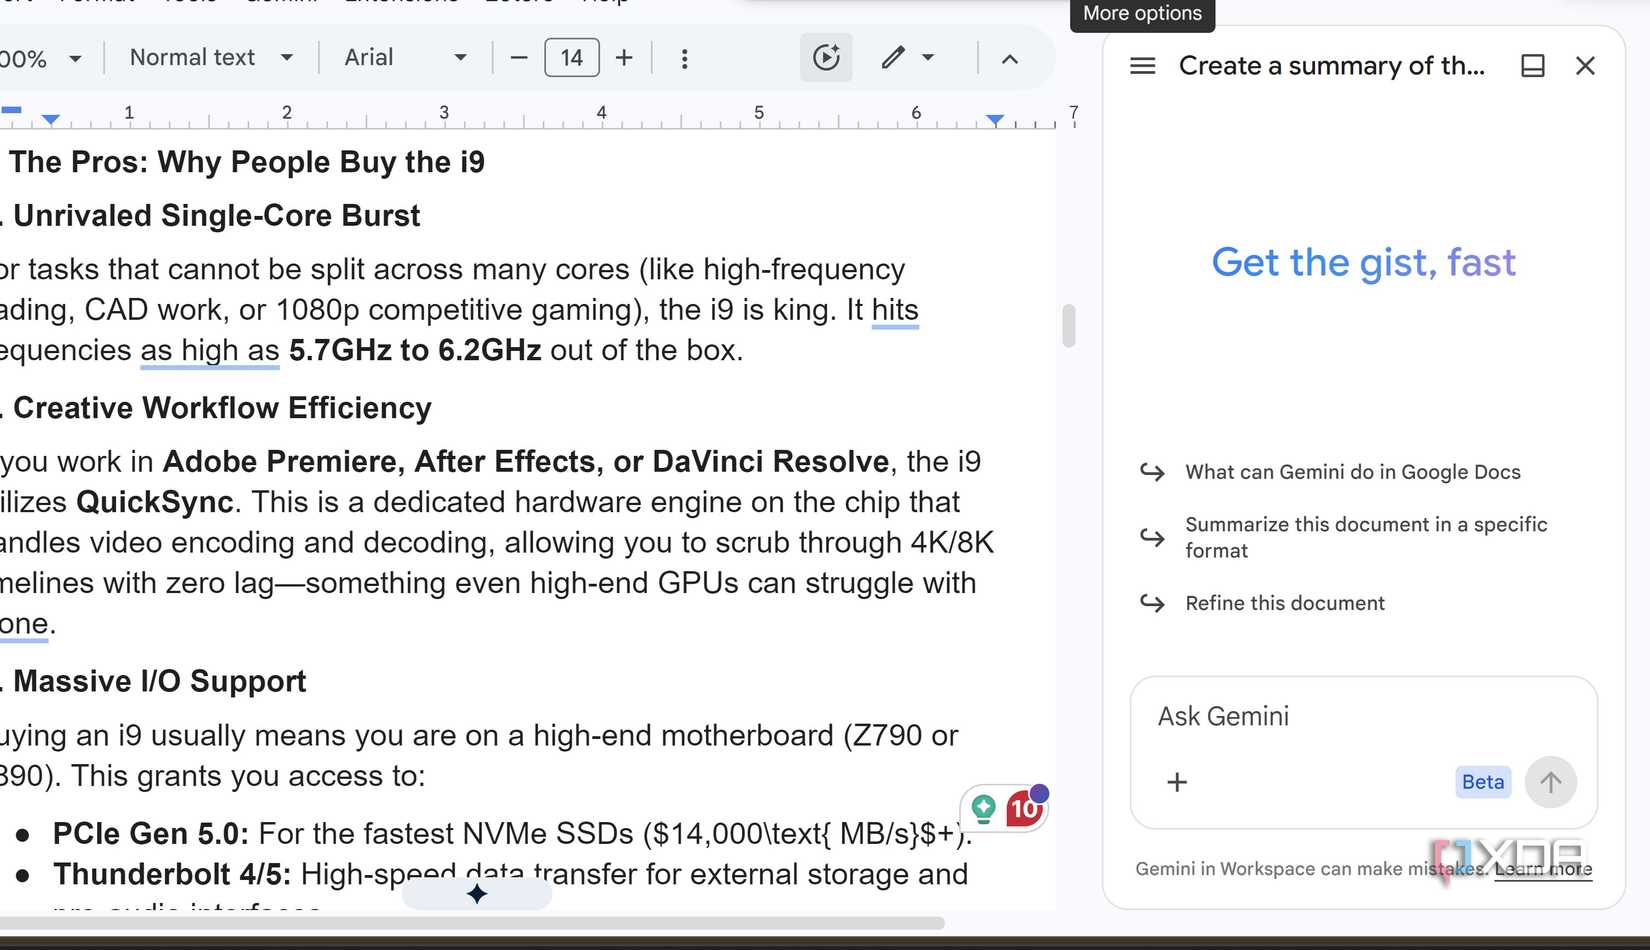Click the bold text '5.7GHz to 6.2GHz'
This screenshot has height=950, width=1650.
(x=415, y=350)
